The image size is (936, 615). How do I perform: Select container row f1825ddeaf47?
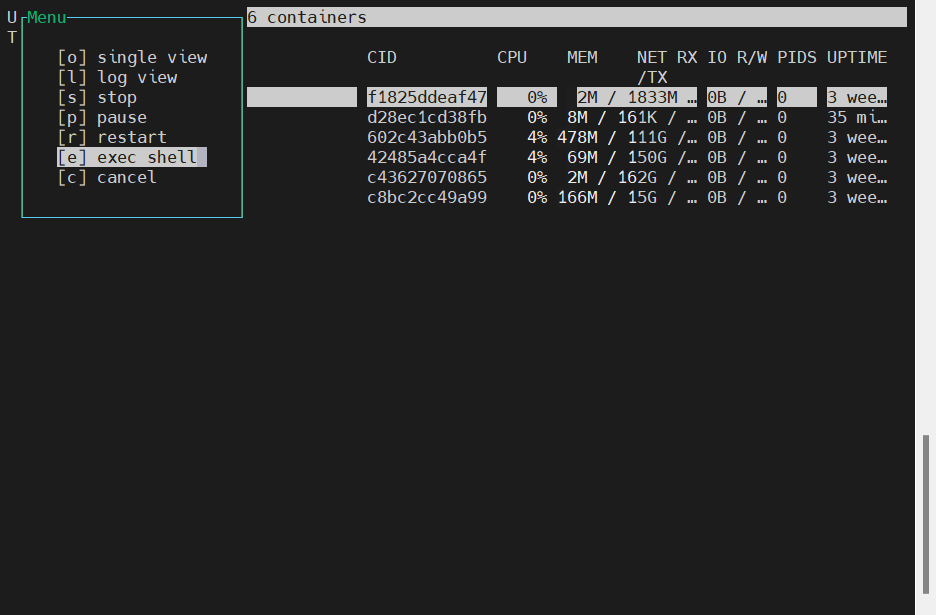(x=427, y=97)
